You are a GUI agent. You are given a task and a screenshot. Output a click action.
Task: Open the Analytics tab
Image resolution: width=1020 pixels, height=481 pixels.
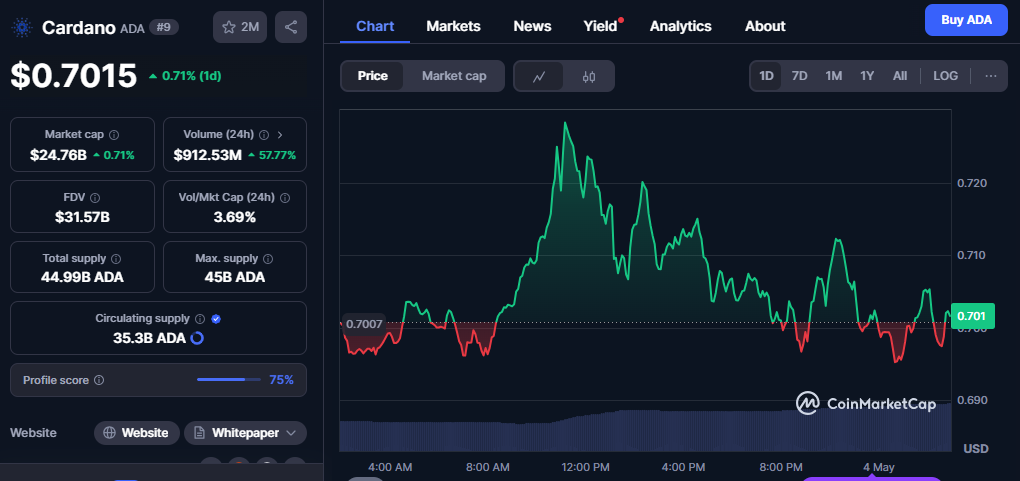680,27
